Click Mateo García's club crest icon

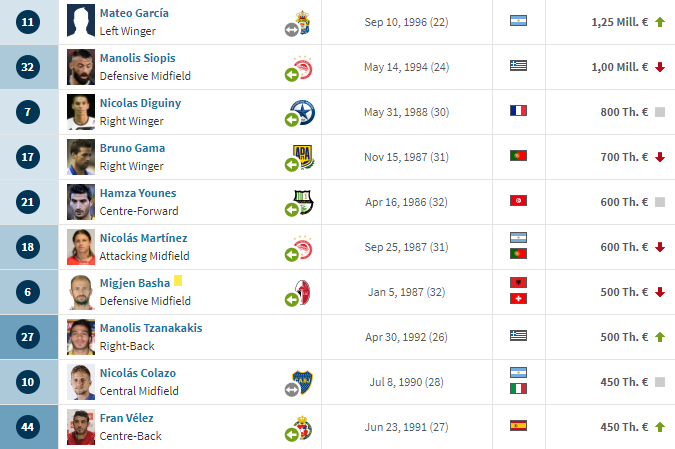pos(304,22)
